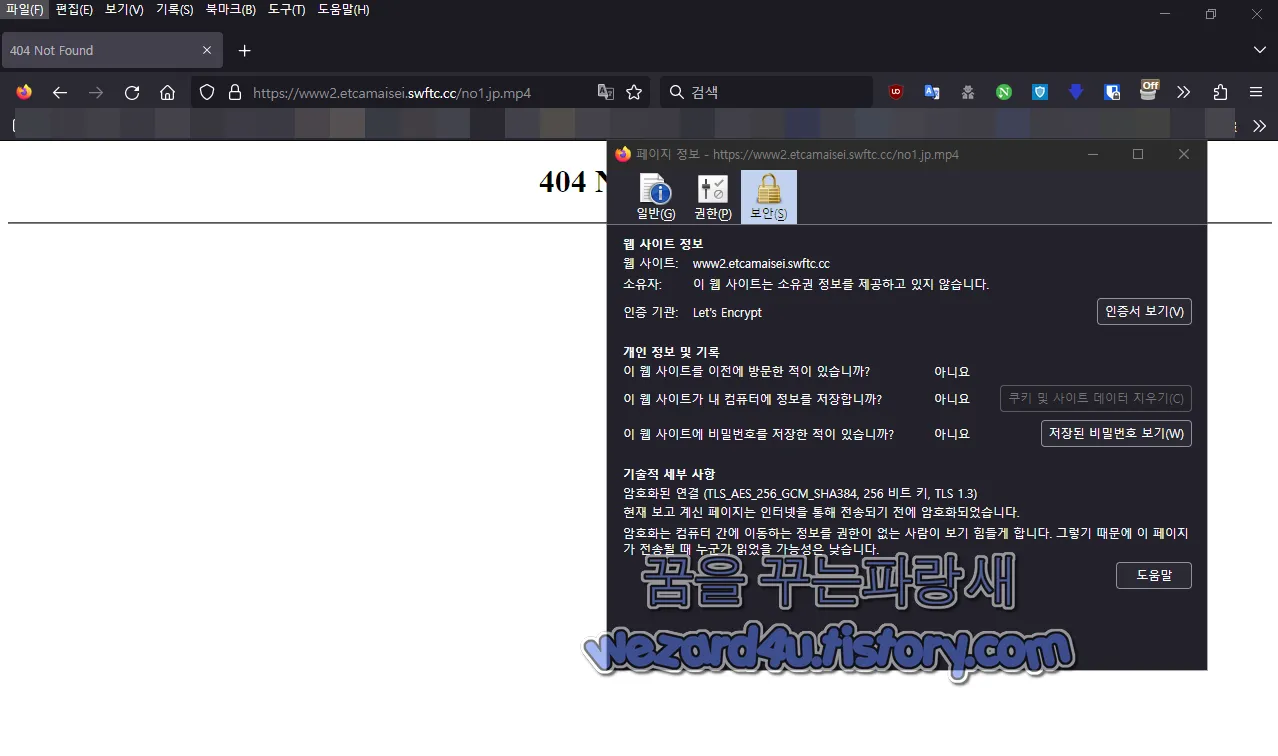Show more bookmarks toolbar overflow chevron

1259,126
